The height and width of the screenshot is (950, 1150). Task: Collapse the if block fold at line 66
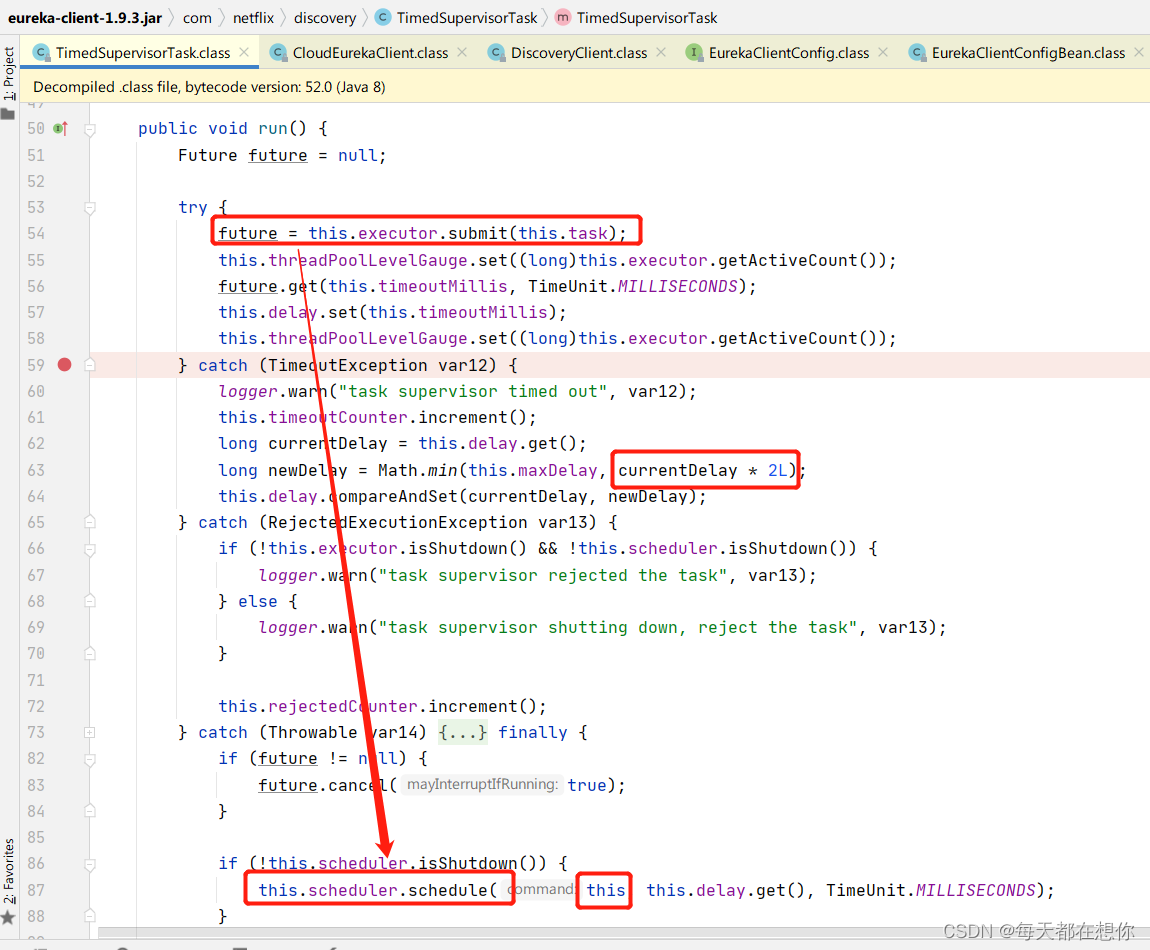tap(90, 549)
